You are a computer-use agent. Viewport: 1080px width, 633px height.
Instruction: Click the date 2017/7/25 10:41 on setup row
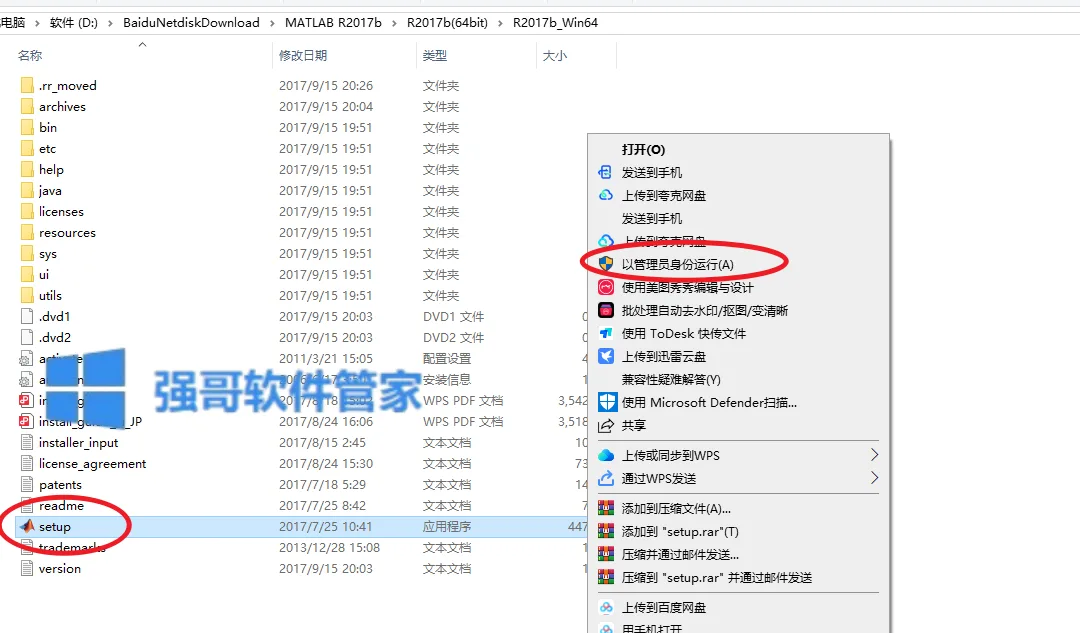pyautogui.click(x=325, y=526)
